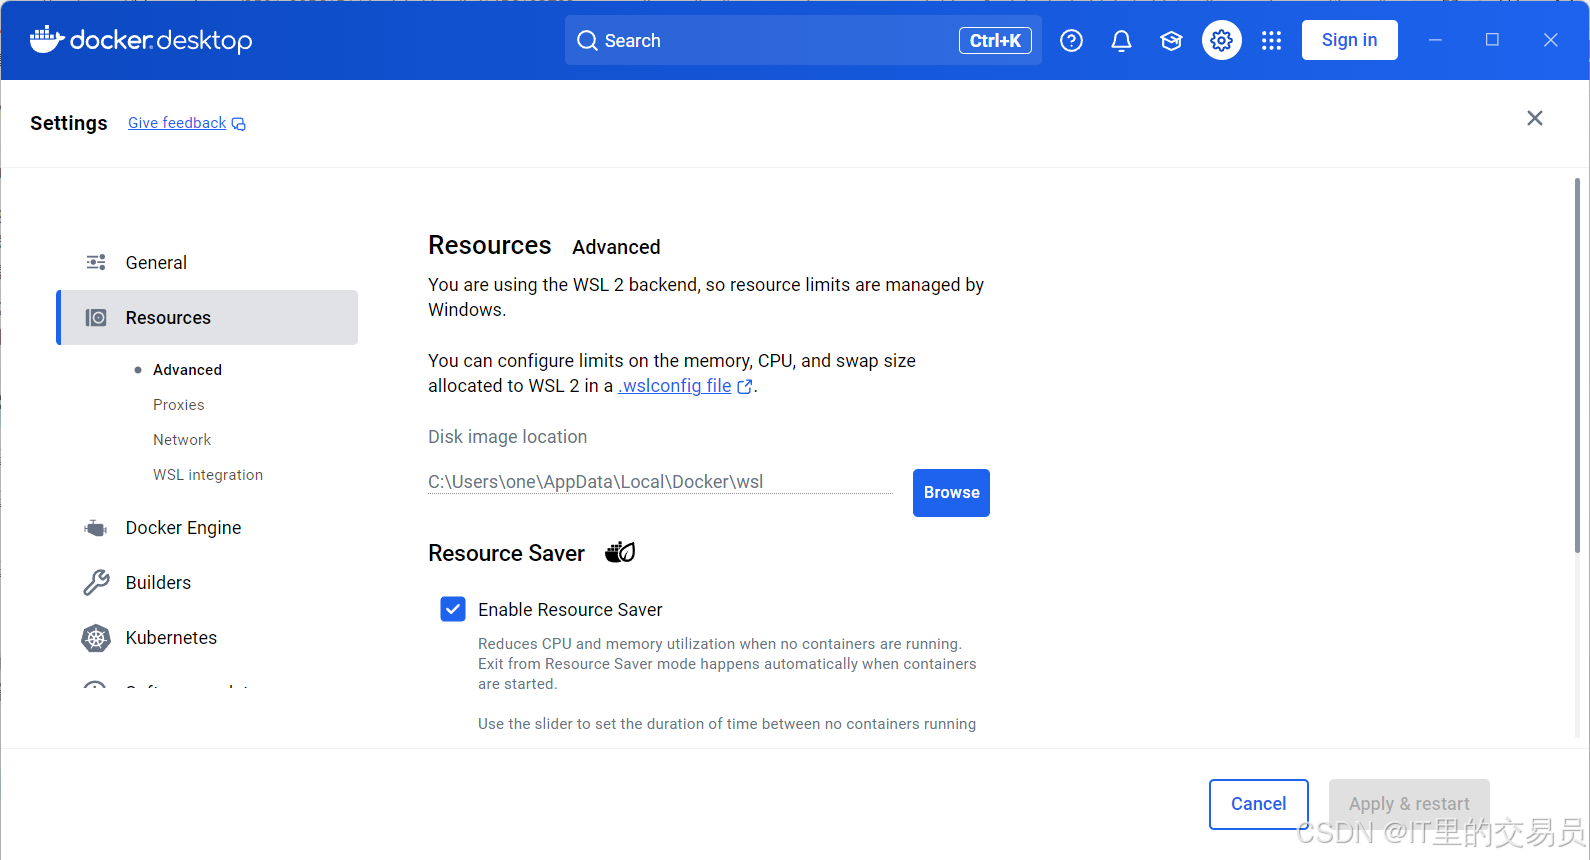The height and width of the screenshot is (860, 1590).
Task: Open the WSL integration sub-item
Action: point(208,475)
